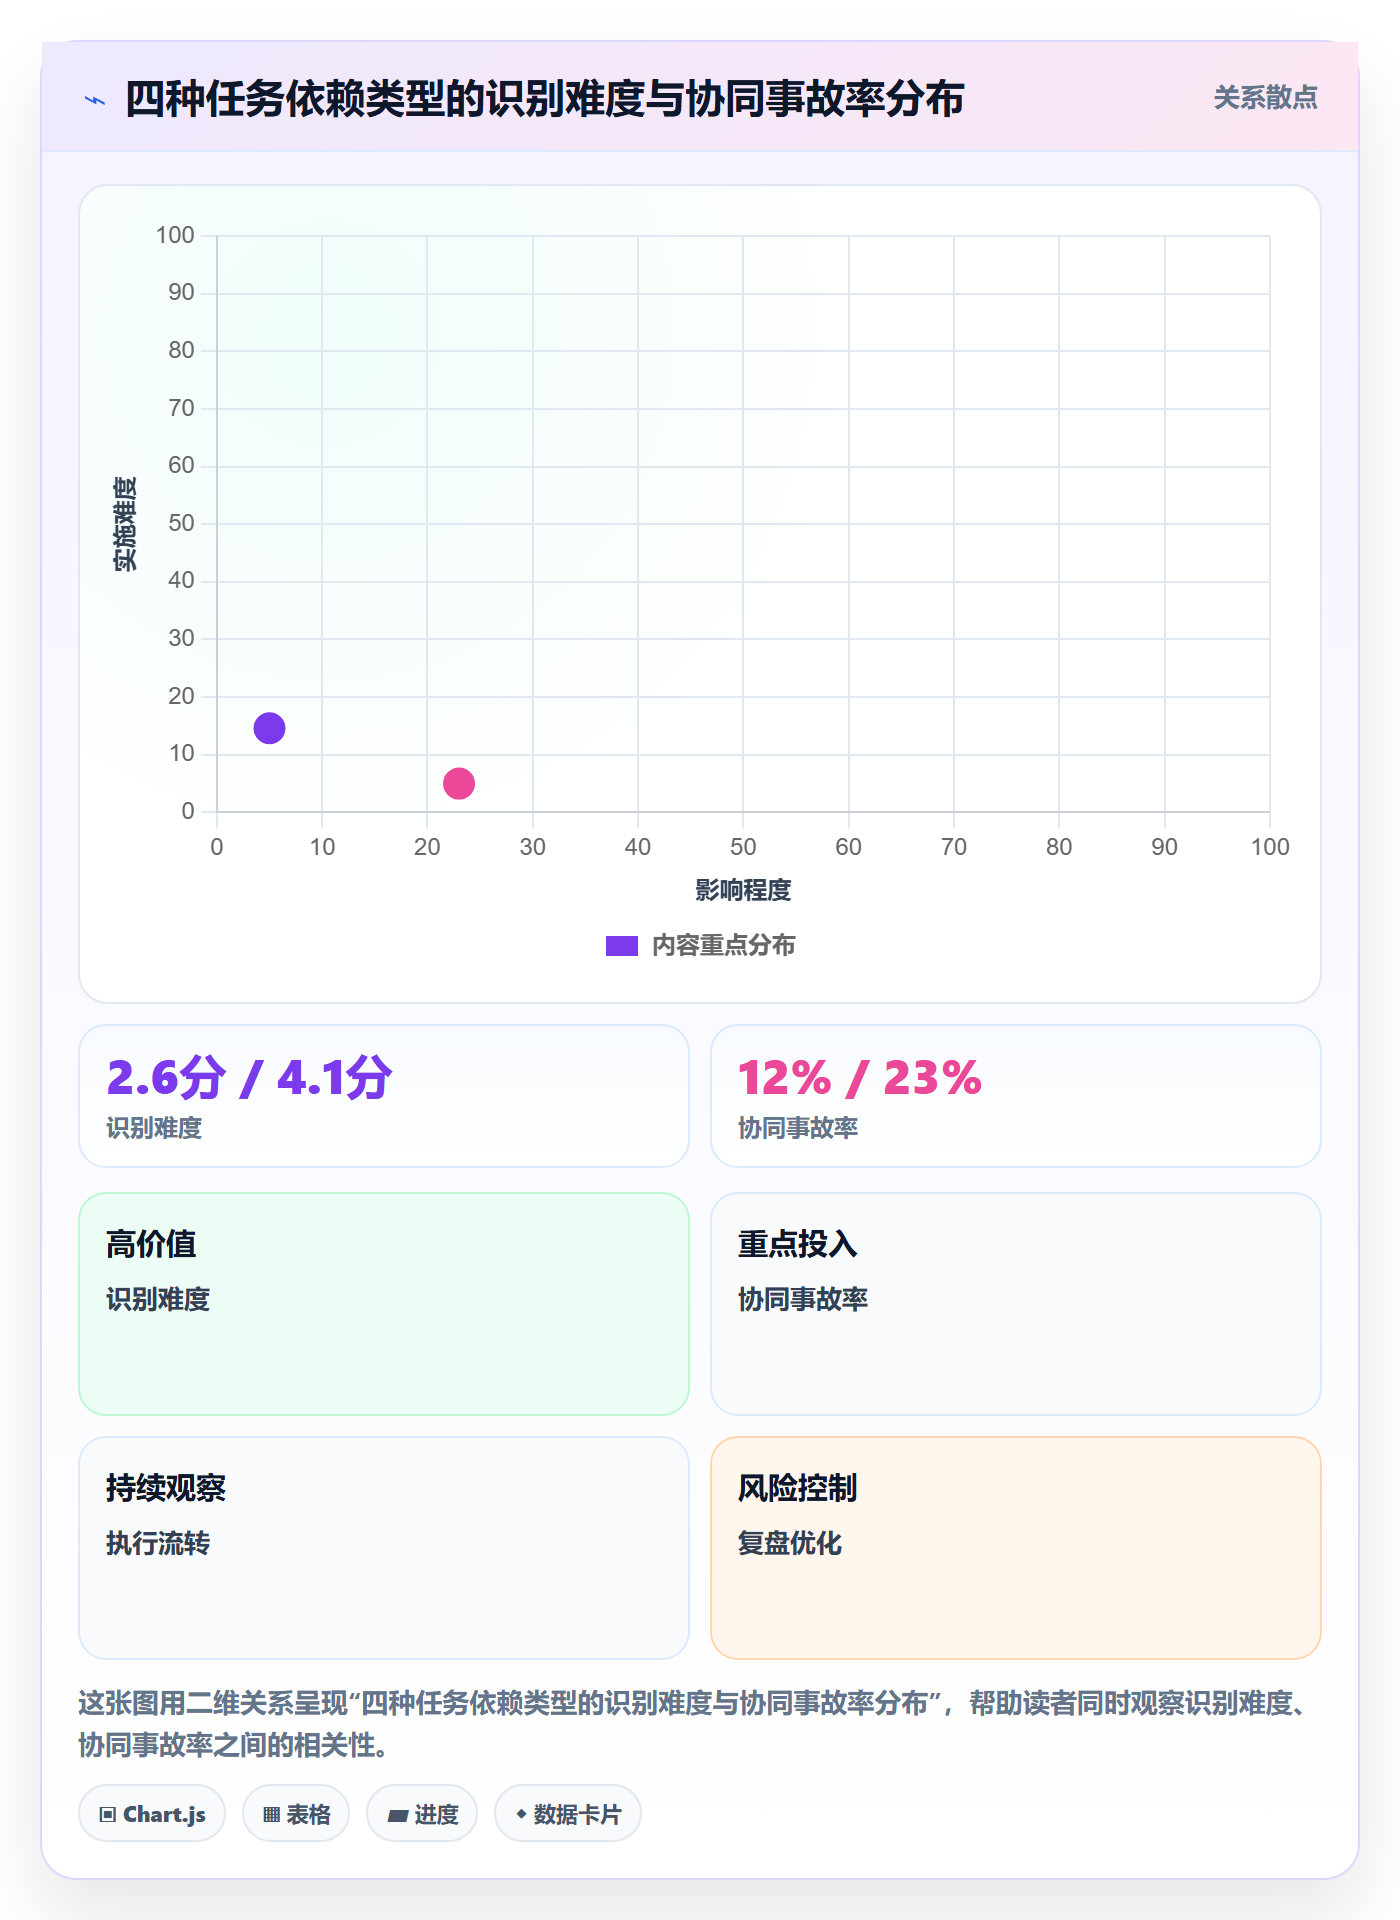Click the 协同事故率 label under 12% / 23%
Image resolution: width=1400 pixels, height=1920 pixels.
pyautogui.click(x=798, y=1128)
